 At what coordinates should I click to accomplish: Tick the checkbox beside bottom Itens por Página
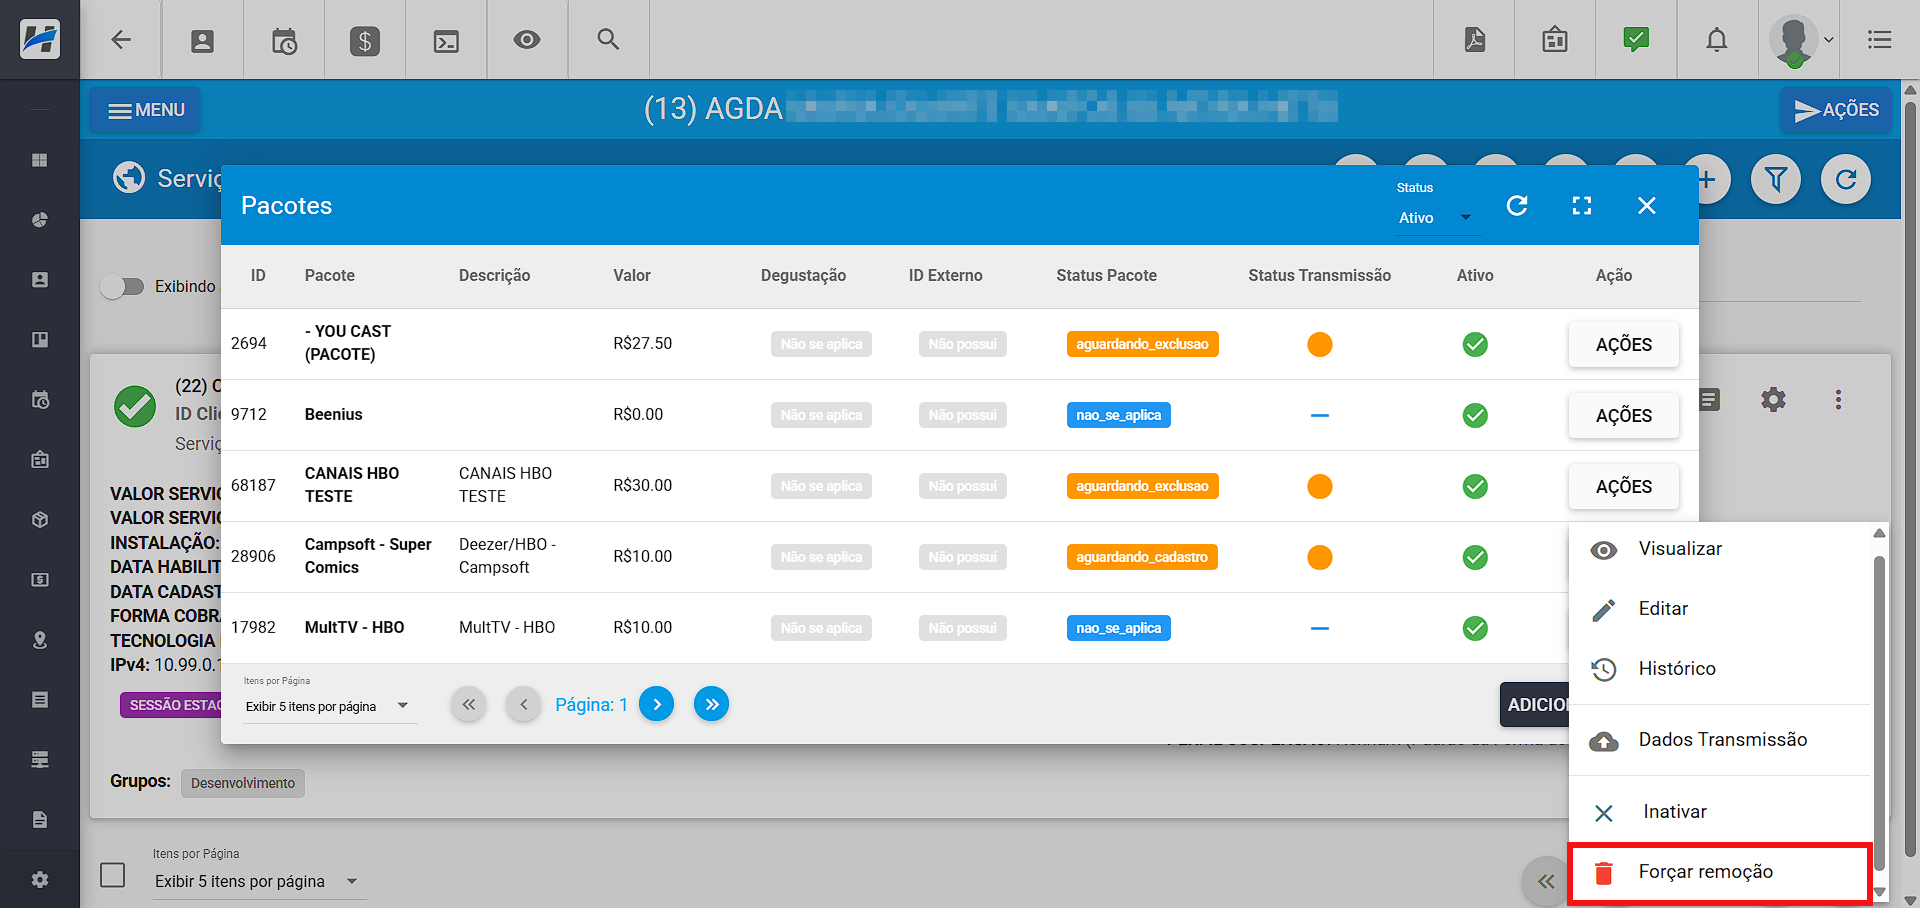tap(113, 875)
